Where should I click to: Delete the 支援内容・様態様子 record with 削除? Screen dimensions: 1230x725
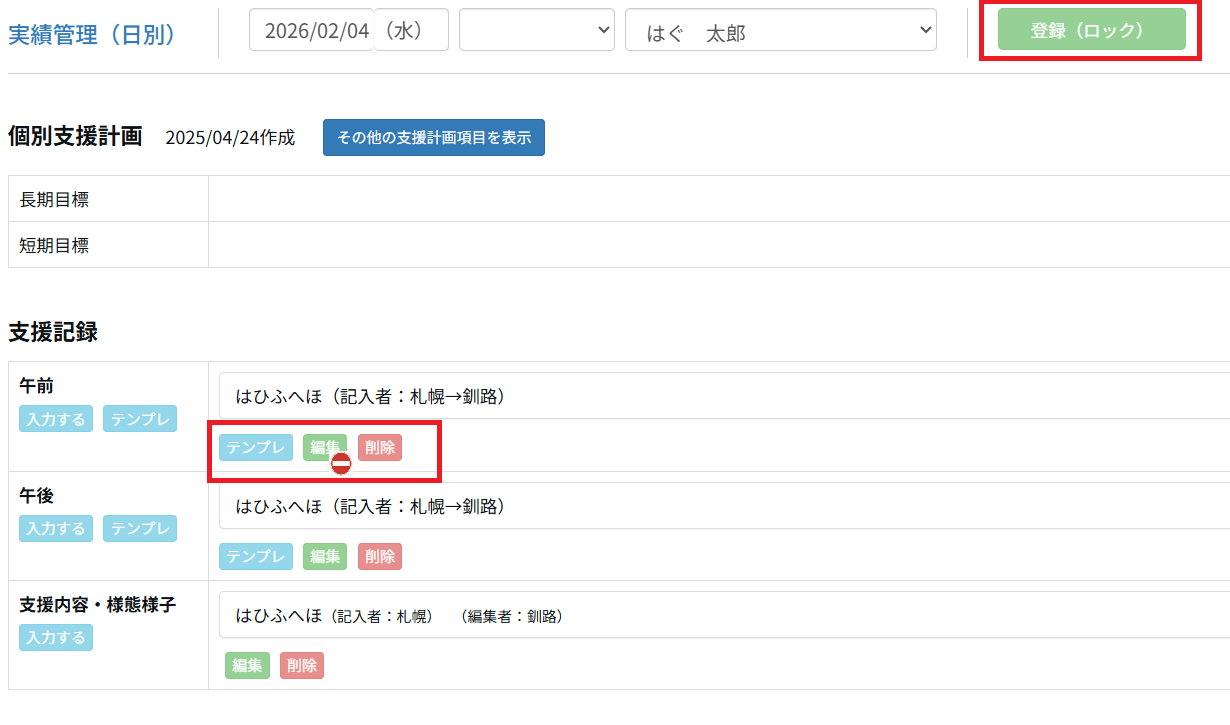[302, 666]
